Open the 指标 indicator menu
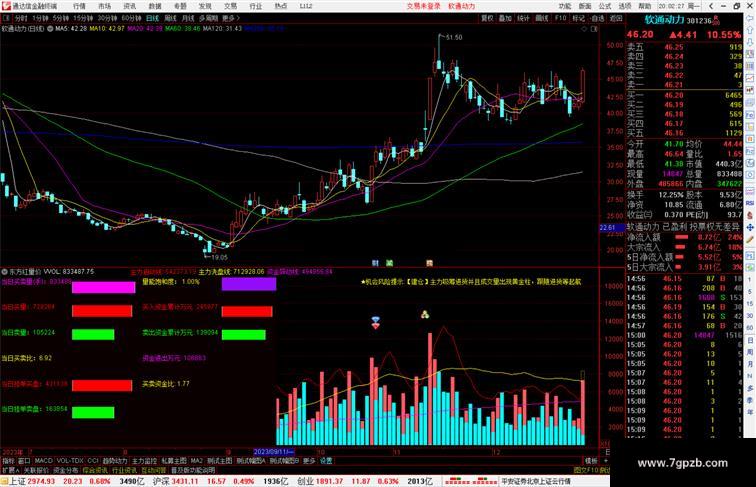The width and height of the screenshot is (756, 487). 8,461
